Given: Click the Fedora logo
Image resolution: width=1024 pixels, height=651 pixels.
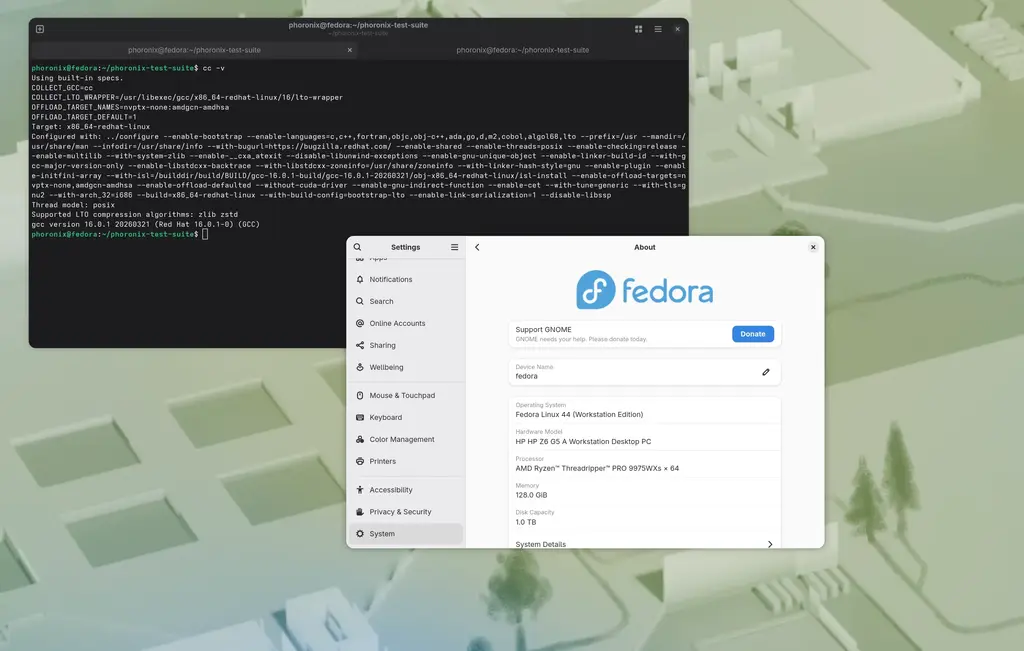Looking at the screenshot, I should [x=645, y=289].
